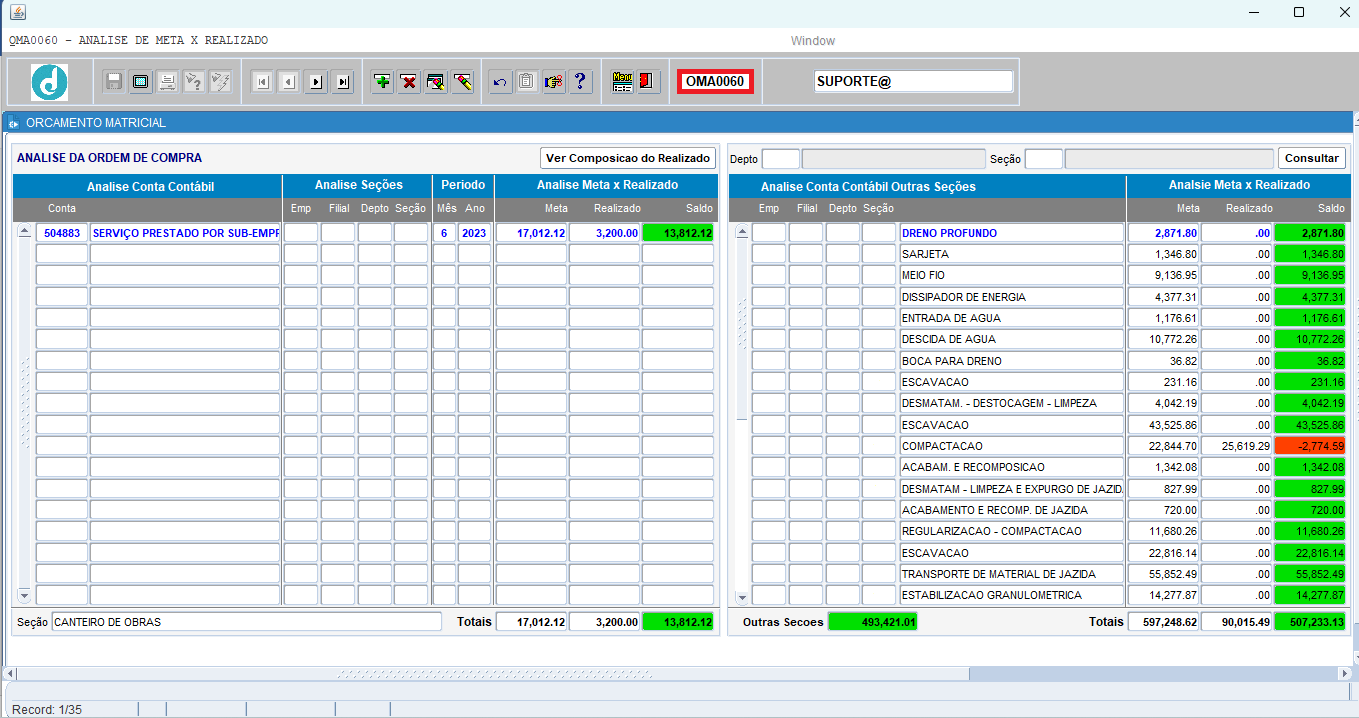Jump to last record icon
Screen dimensions: 1359x718
point(343,82)
